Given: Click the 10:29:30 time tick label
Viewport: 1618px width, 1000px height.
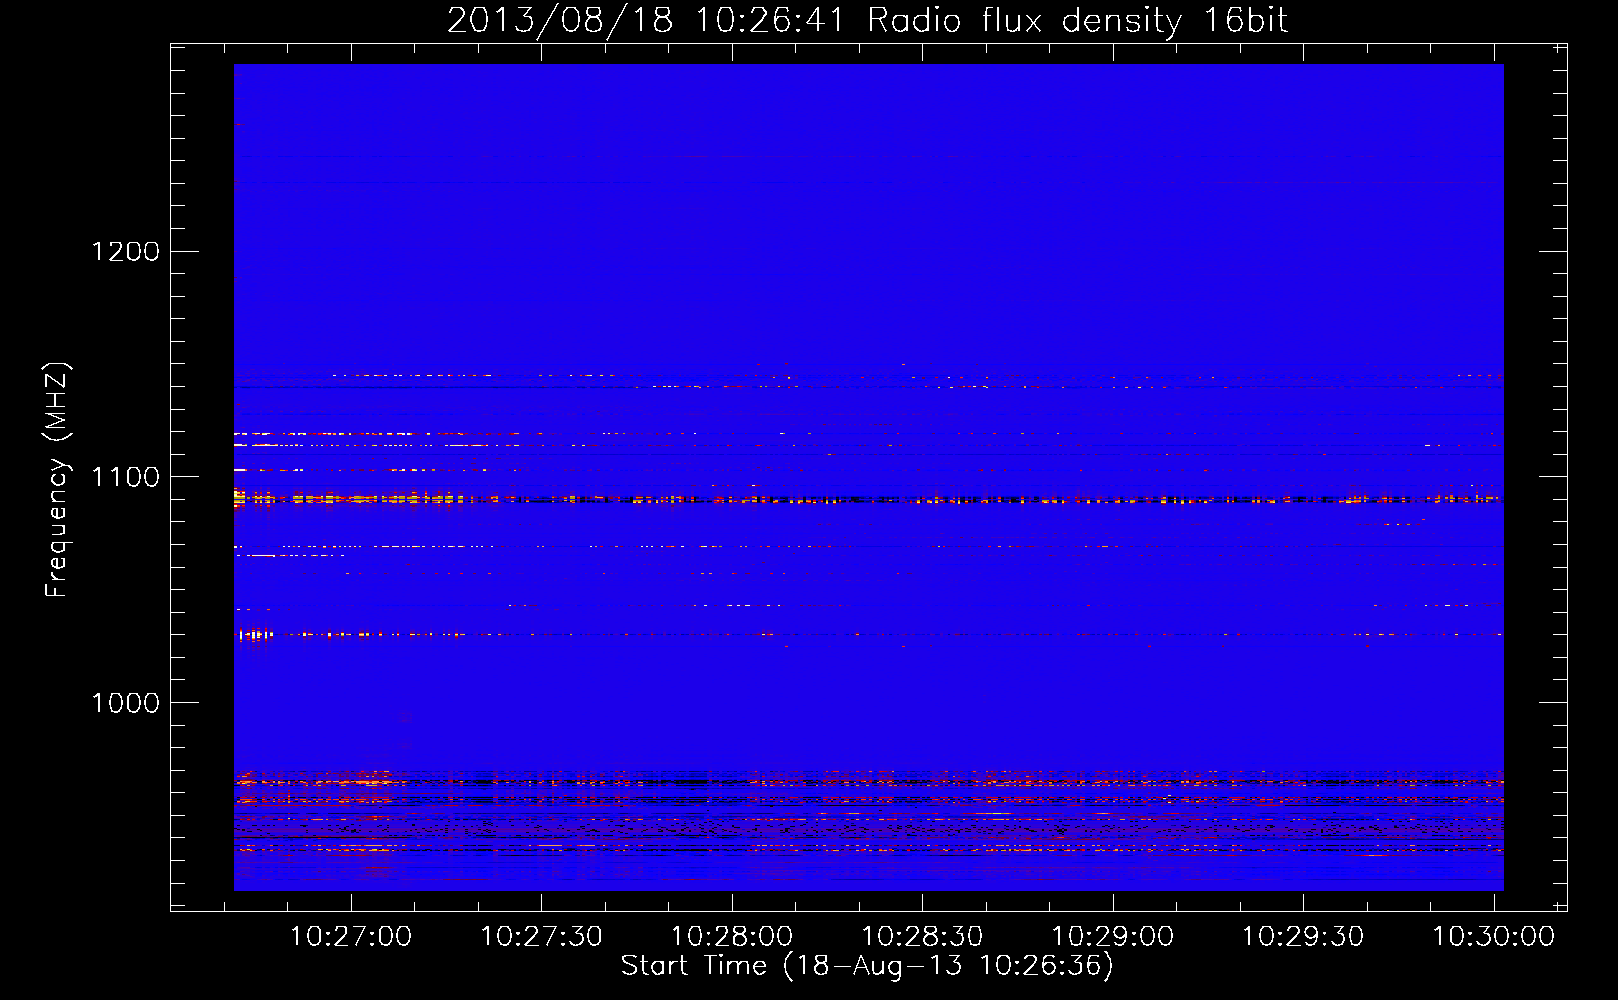Looking at the screenshot, I should [1303, 936].
